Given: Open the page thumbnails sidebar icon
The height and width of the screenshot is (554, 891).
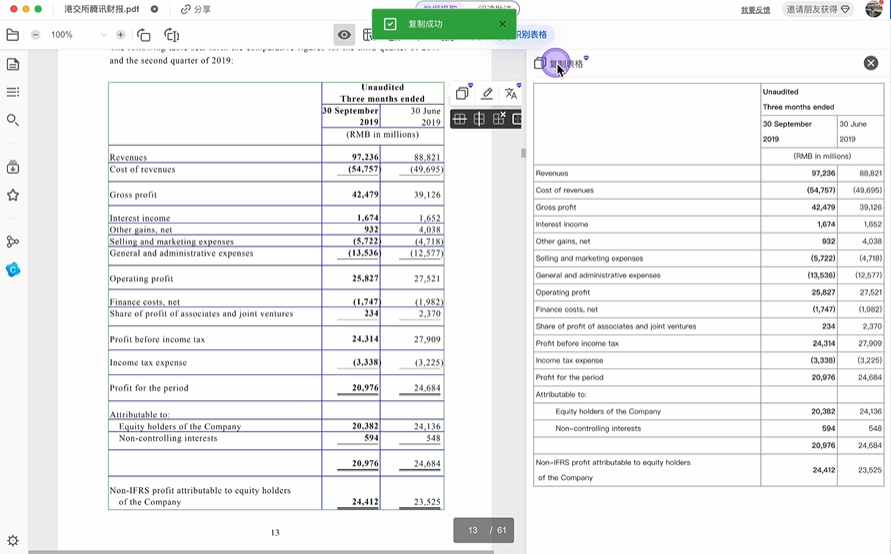Looking at the screenshot, I should 13,64.
